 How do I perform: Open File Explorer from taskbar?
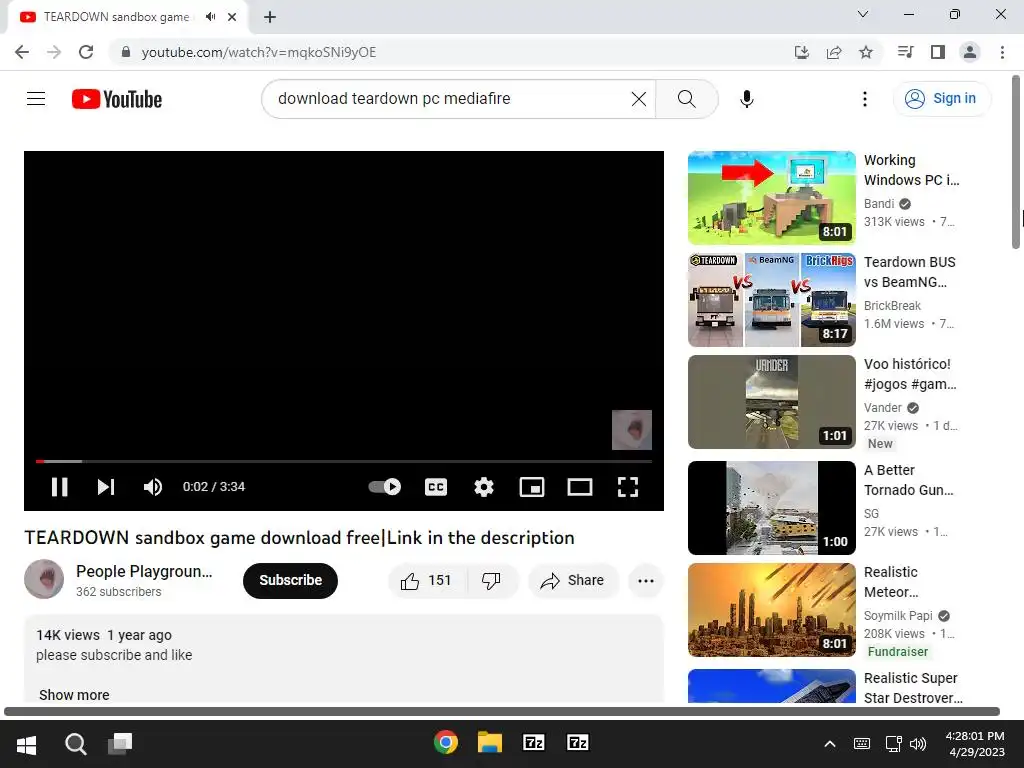490,743
